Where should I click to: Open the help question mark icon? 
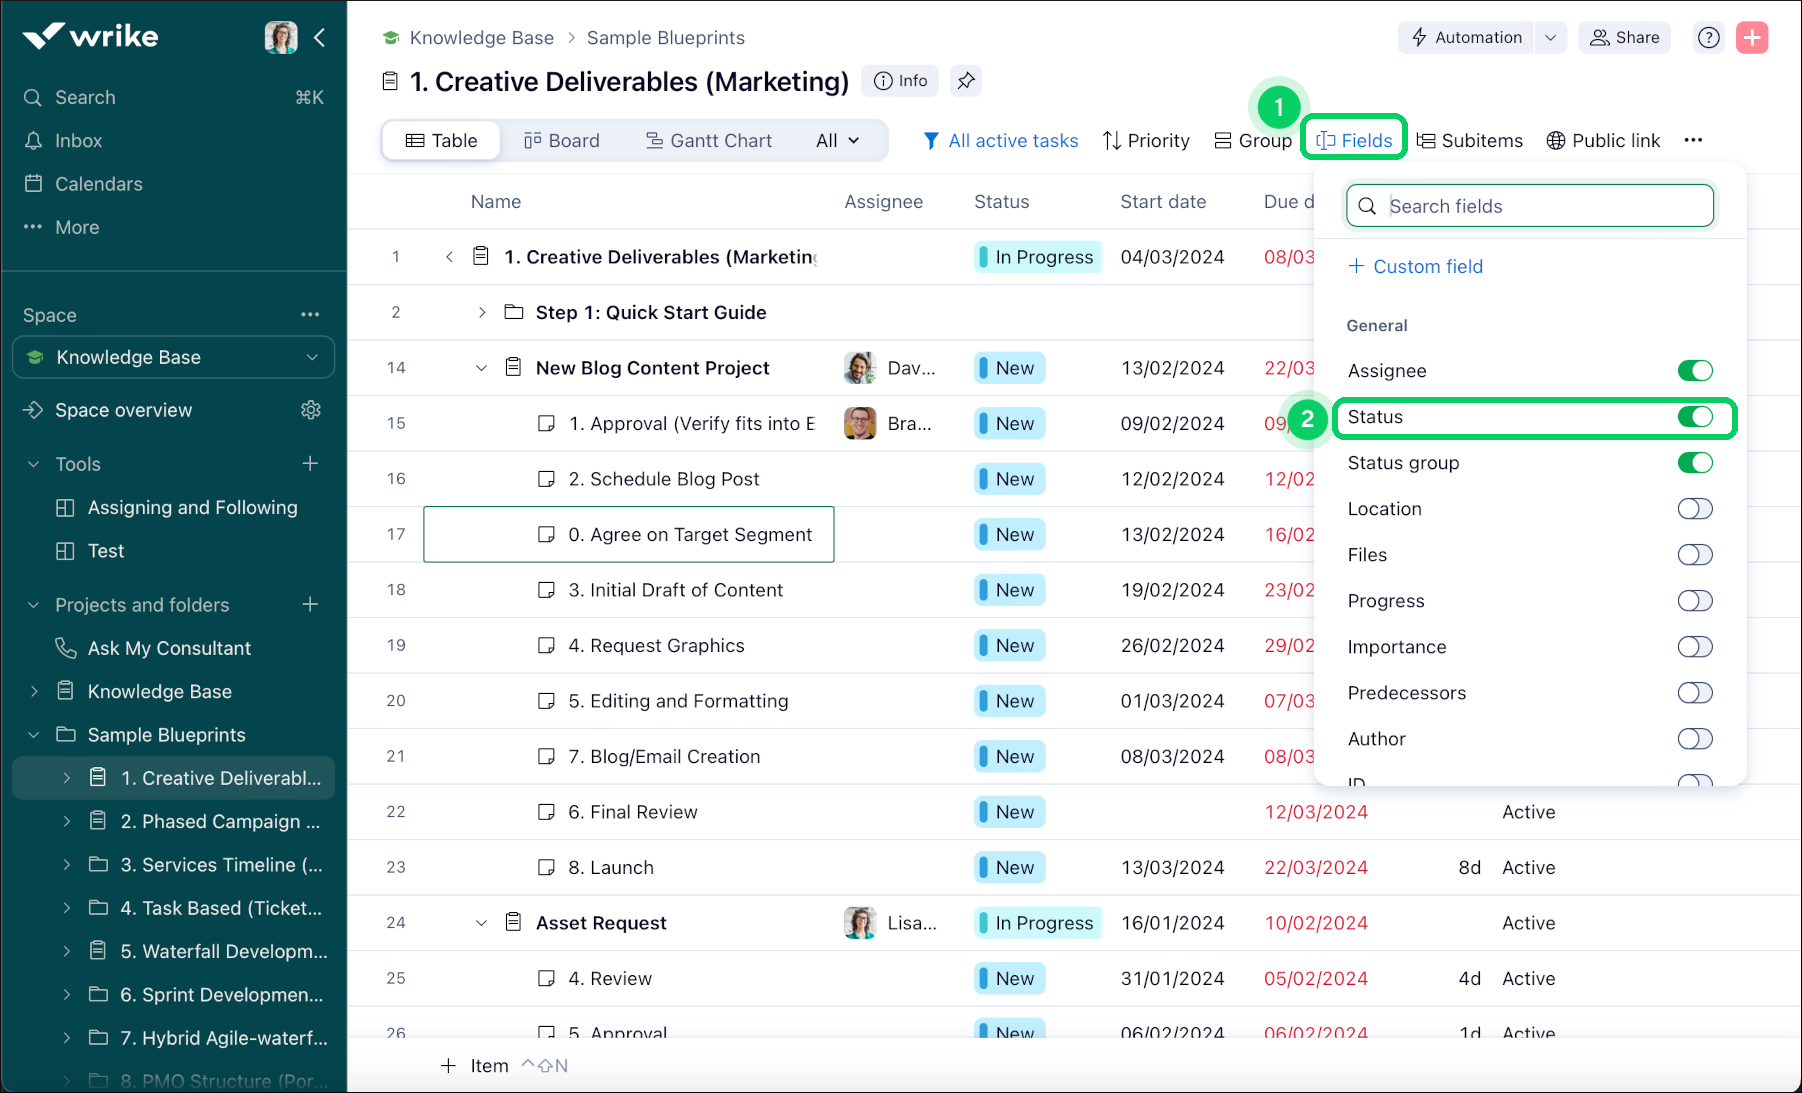[x=1709, y=38]
